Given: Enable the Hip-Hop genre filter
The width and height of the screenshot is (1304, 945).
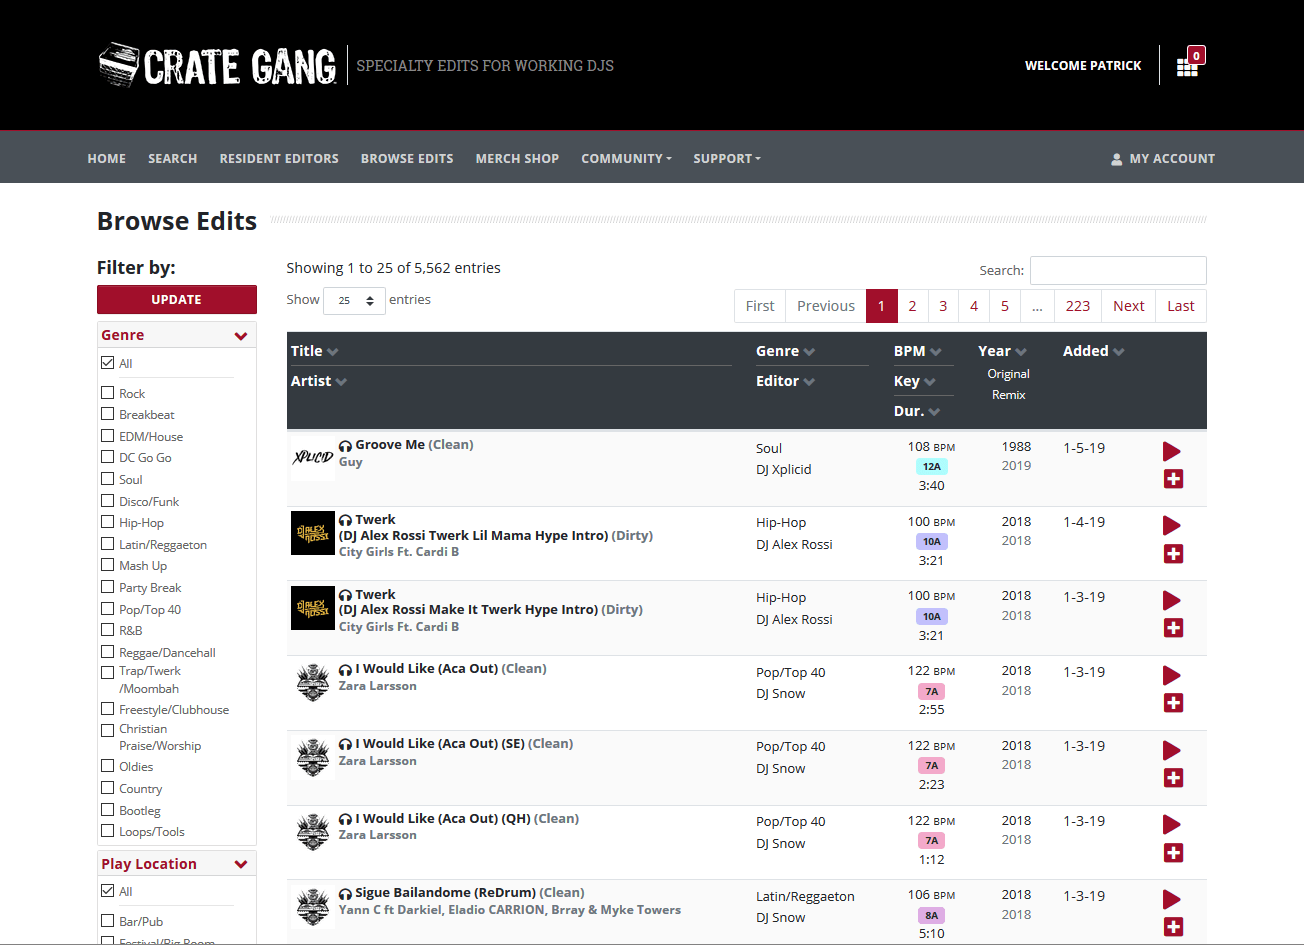Looking at the screenshot, I should tap(107, 522).
